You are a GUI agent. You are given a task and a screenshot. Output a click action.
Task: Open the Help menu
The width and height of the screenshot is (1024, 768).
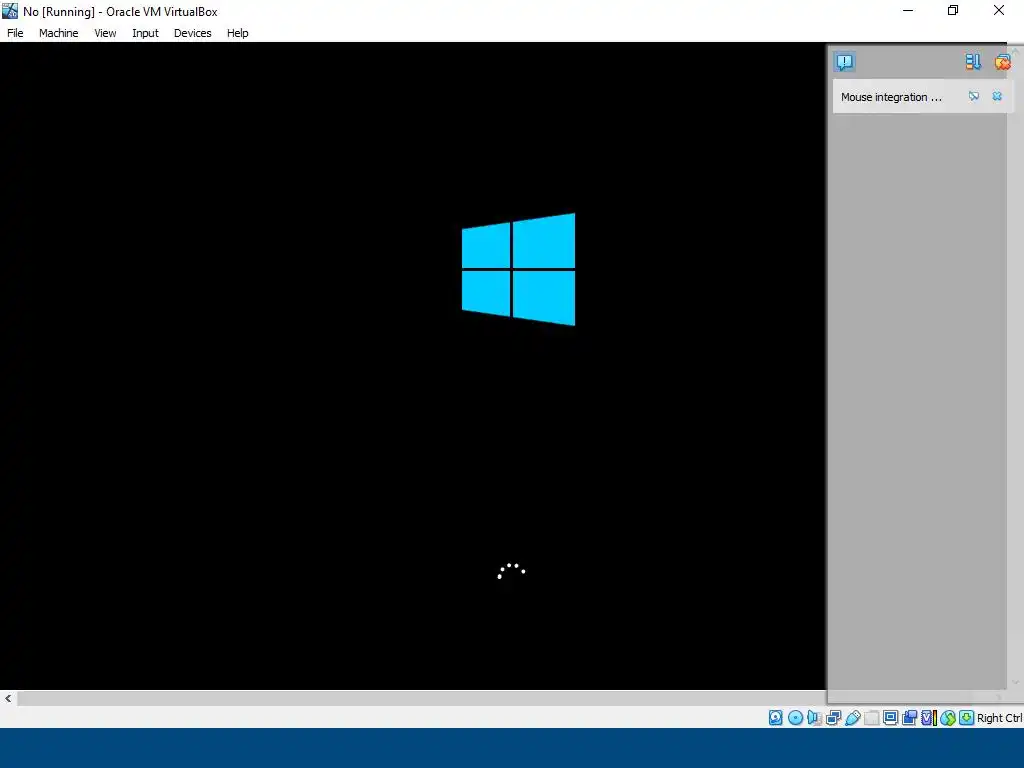point(238,33)
